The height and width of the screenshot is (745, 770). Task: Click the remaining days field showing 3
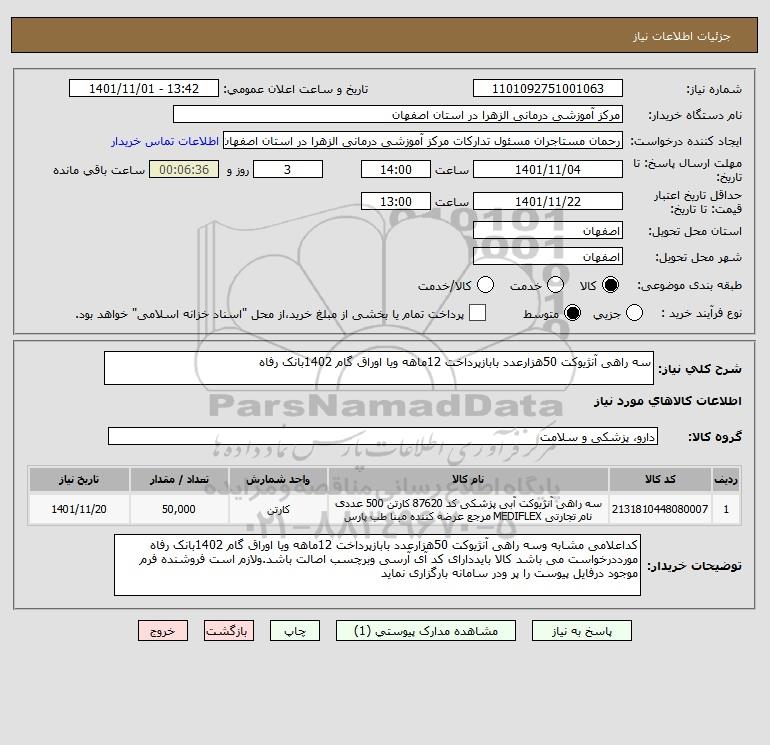(288, 169)
